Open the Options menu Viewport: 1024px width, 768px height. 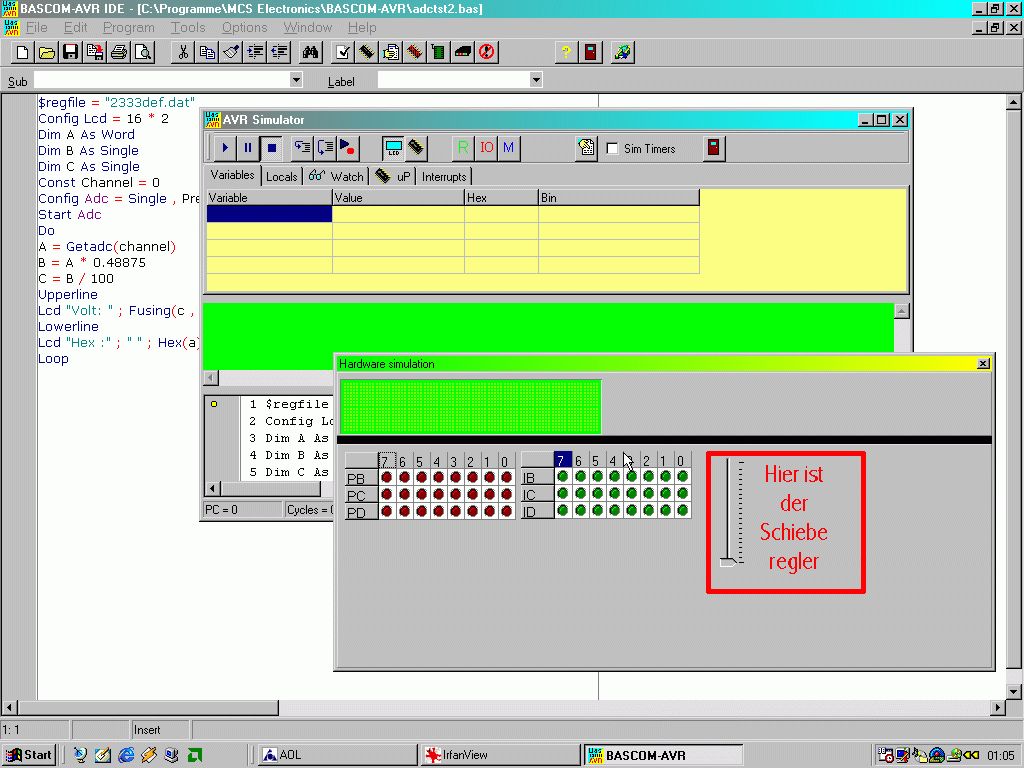pyautogui.click(x=244, y=27)
